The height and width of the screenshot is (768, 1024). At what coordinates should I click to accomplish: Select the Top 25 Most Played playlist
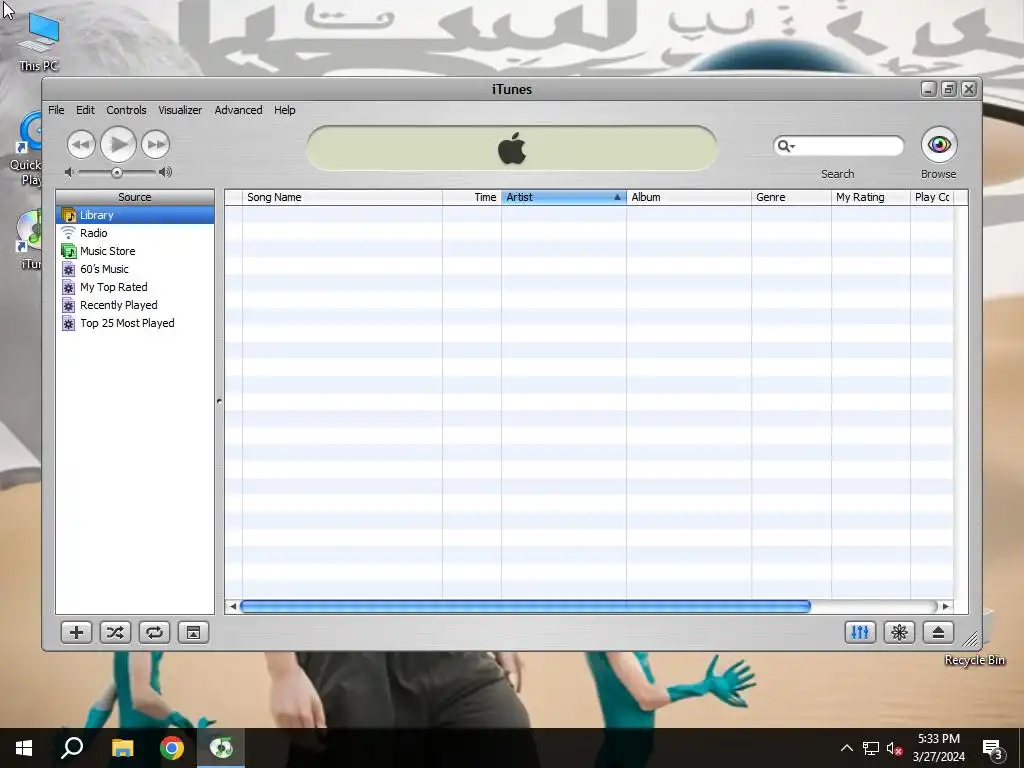coord(135,323)
